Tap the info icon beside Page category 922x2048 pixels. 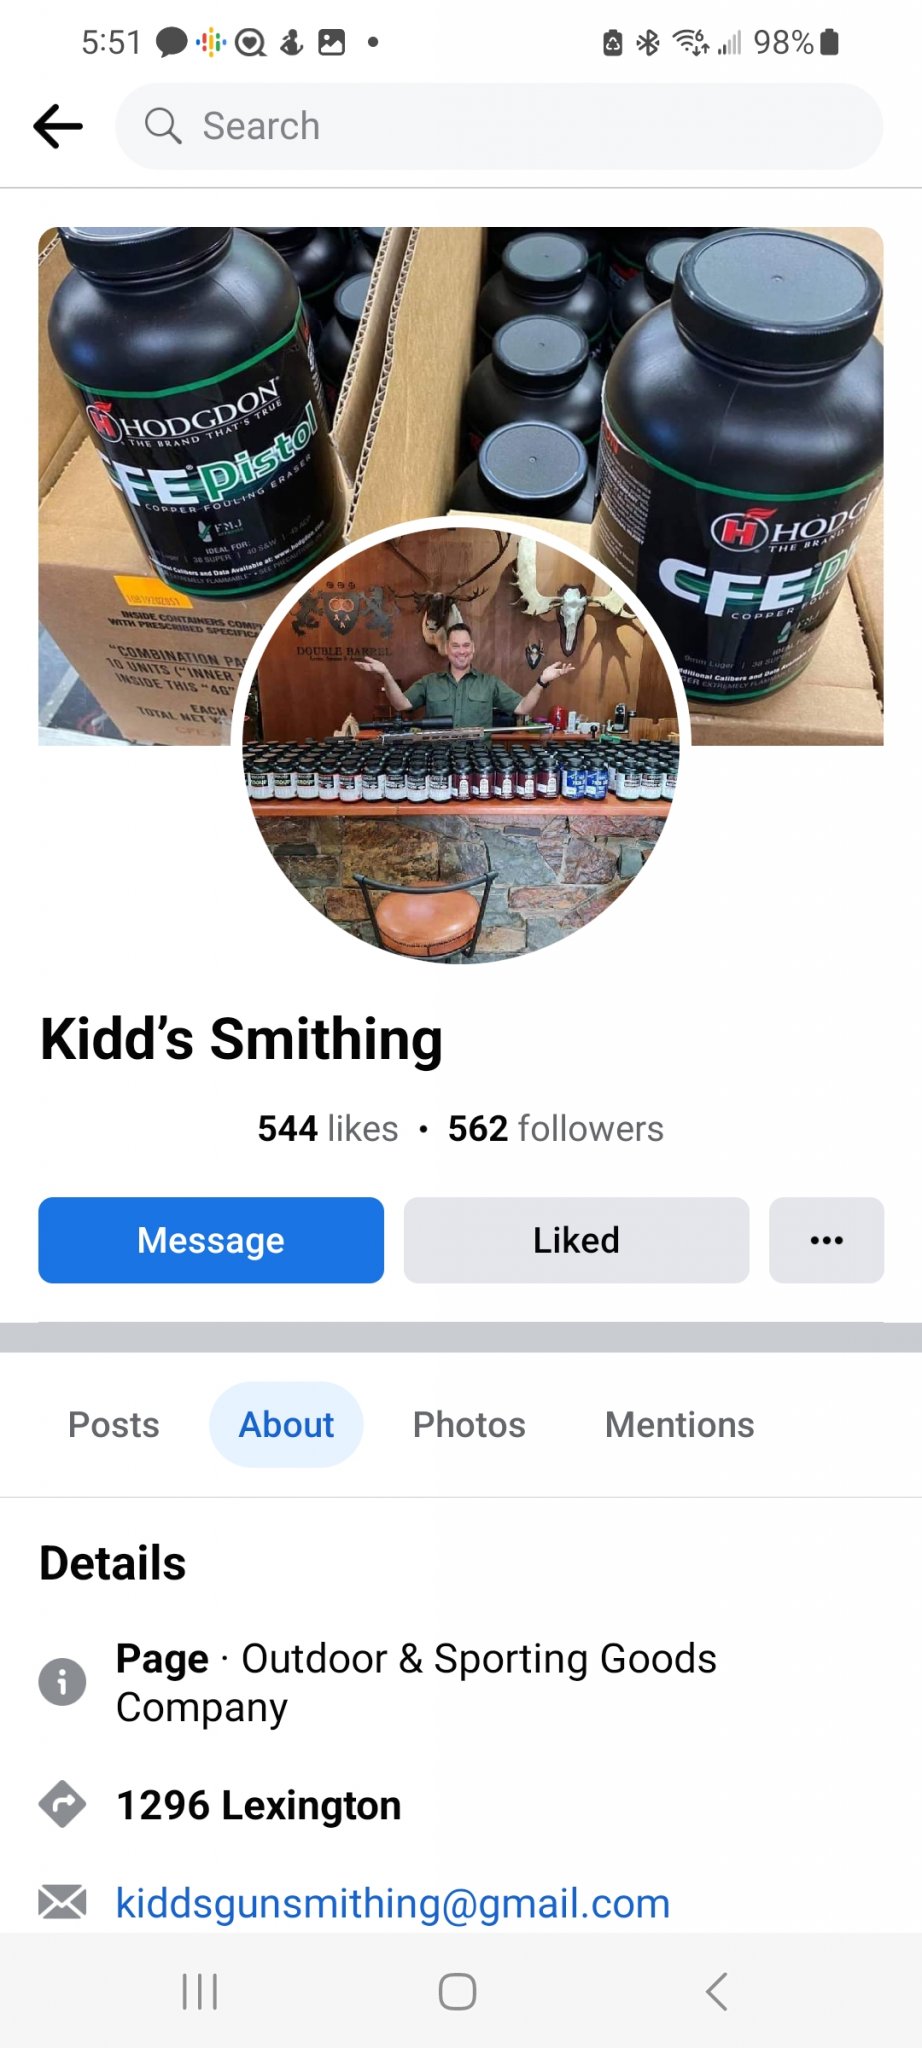click(x=62, y=1682)
